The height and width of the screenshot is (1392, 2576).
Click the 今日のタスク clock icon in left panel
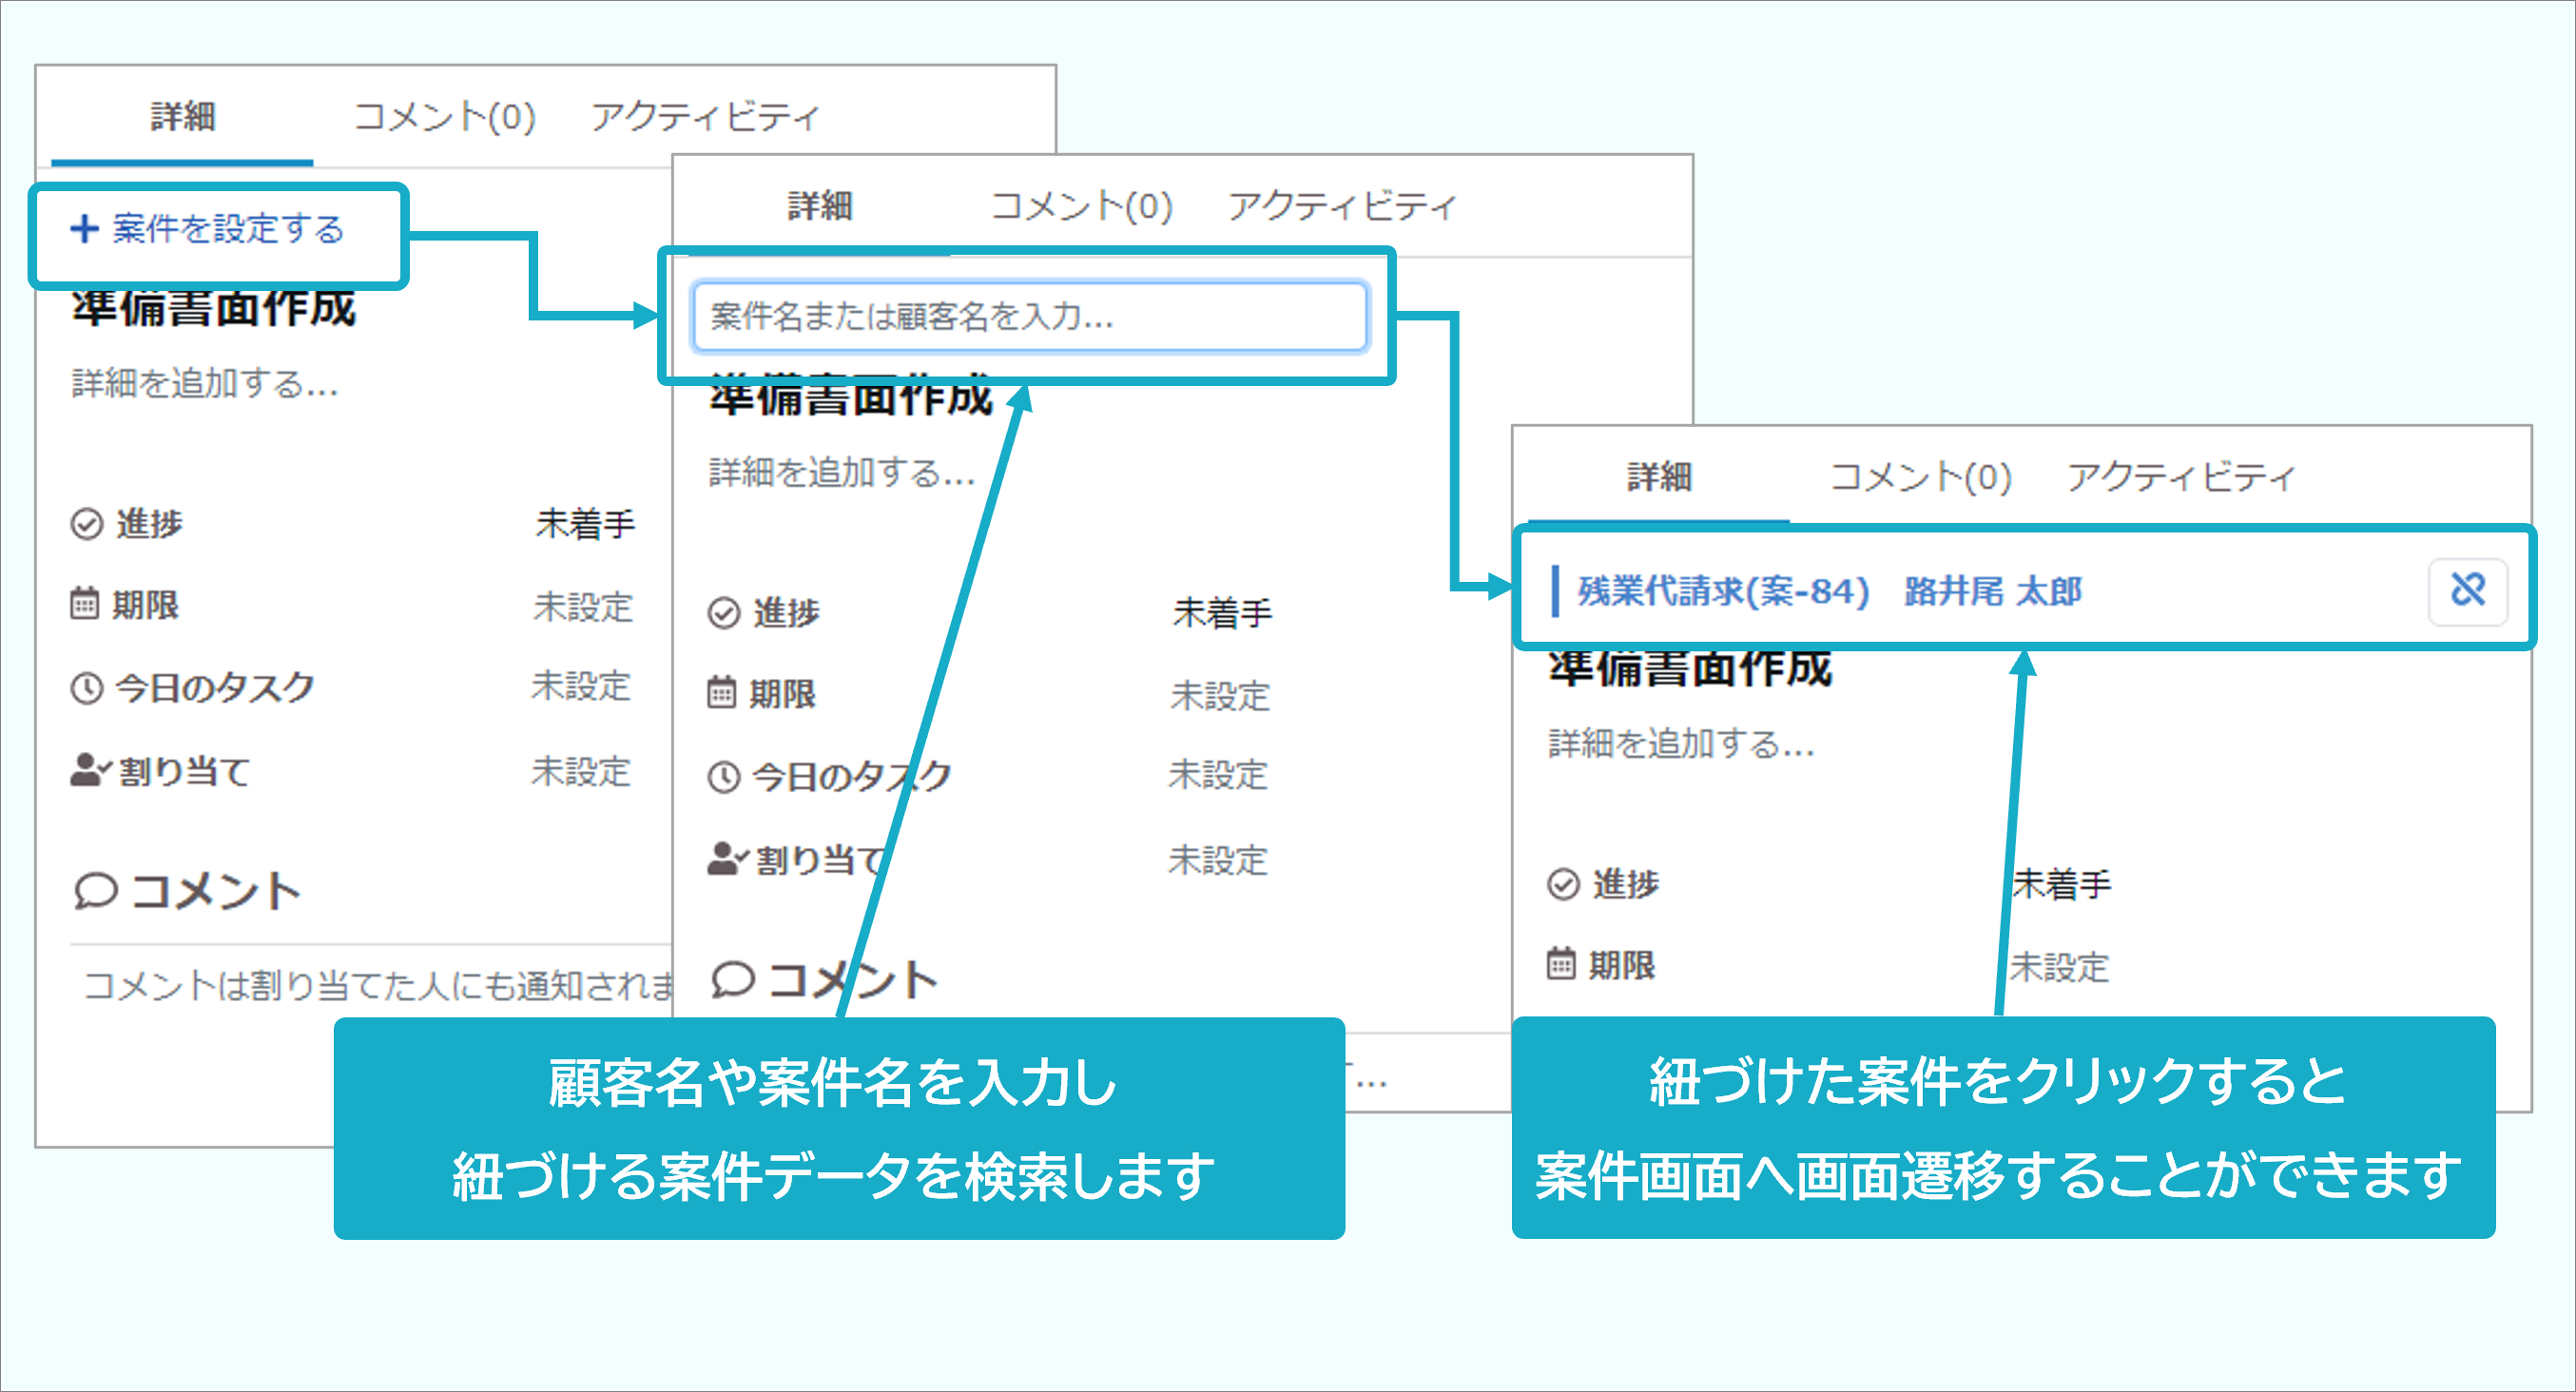[x=87, y=688]
